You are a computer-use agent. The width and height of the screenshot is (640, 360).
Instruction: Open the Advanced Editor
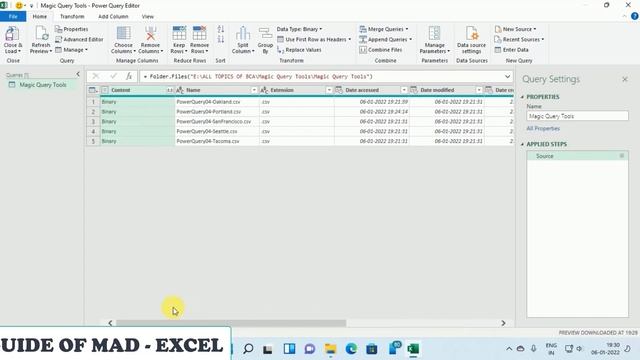(x=79, y=39)
